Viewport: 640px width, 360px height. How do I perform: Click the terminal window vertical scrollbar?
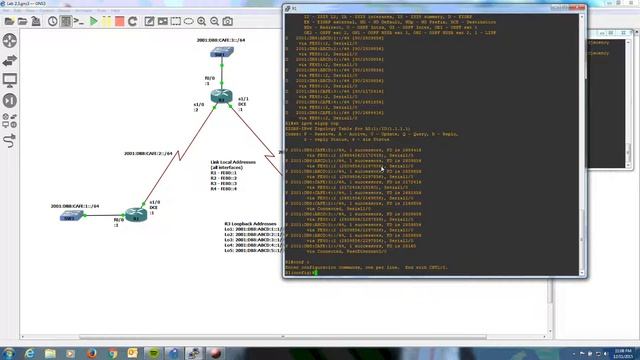click(582, 145)
